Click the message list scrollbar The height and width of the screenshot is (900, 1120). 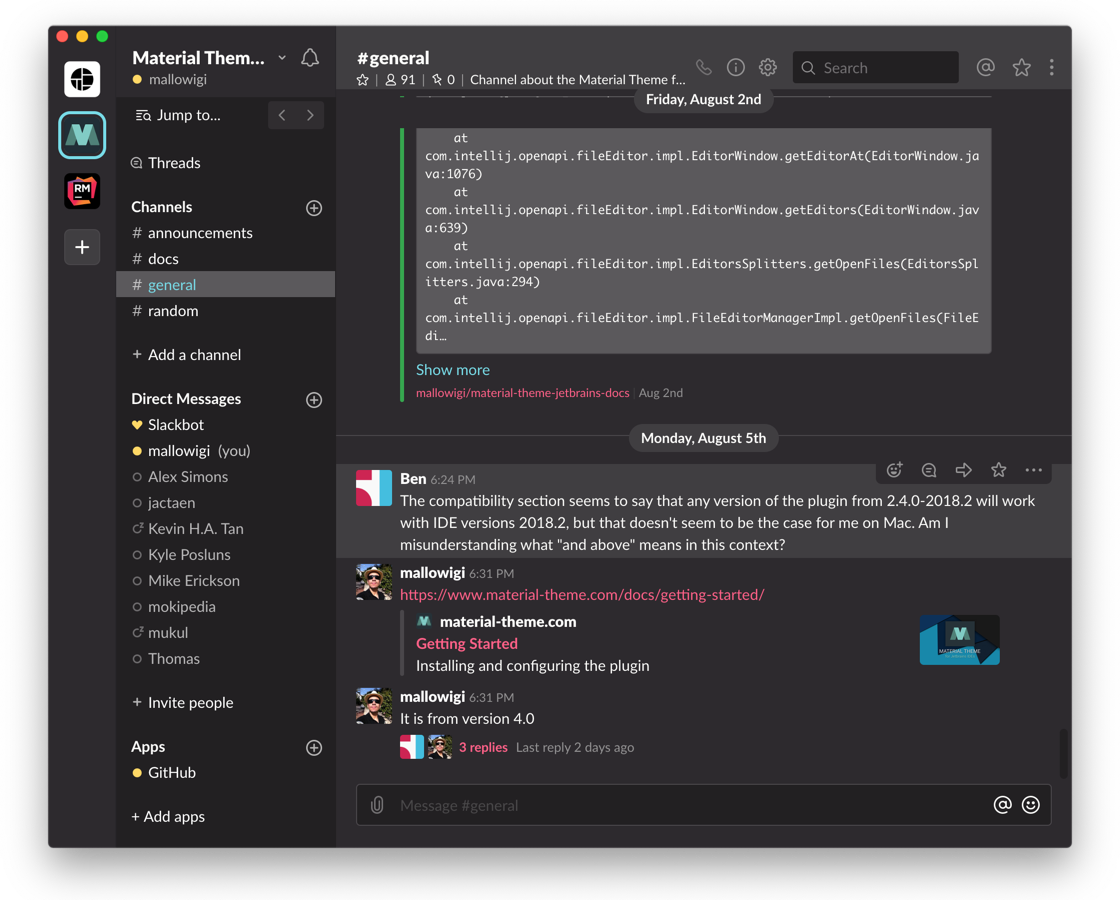tap(1064, 754)
